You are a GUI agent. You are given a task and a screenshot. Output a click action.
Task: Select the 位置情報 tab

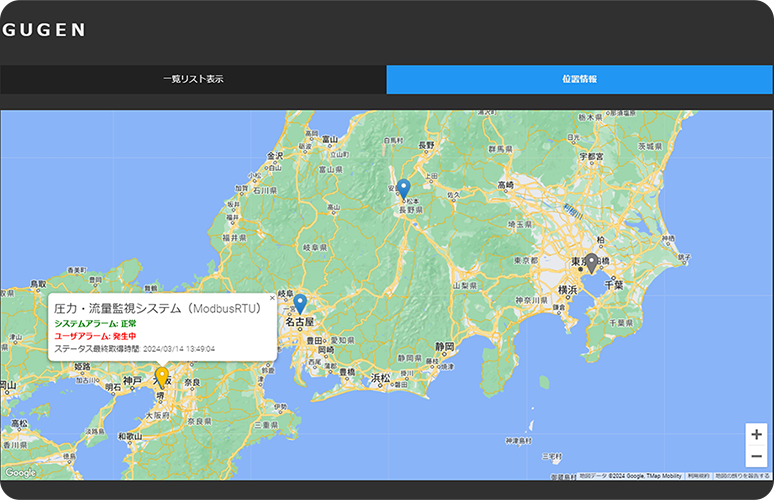click(x=580, y=79)
